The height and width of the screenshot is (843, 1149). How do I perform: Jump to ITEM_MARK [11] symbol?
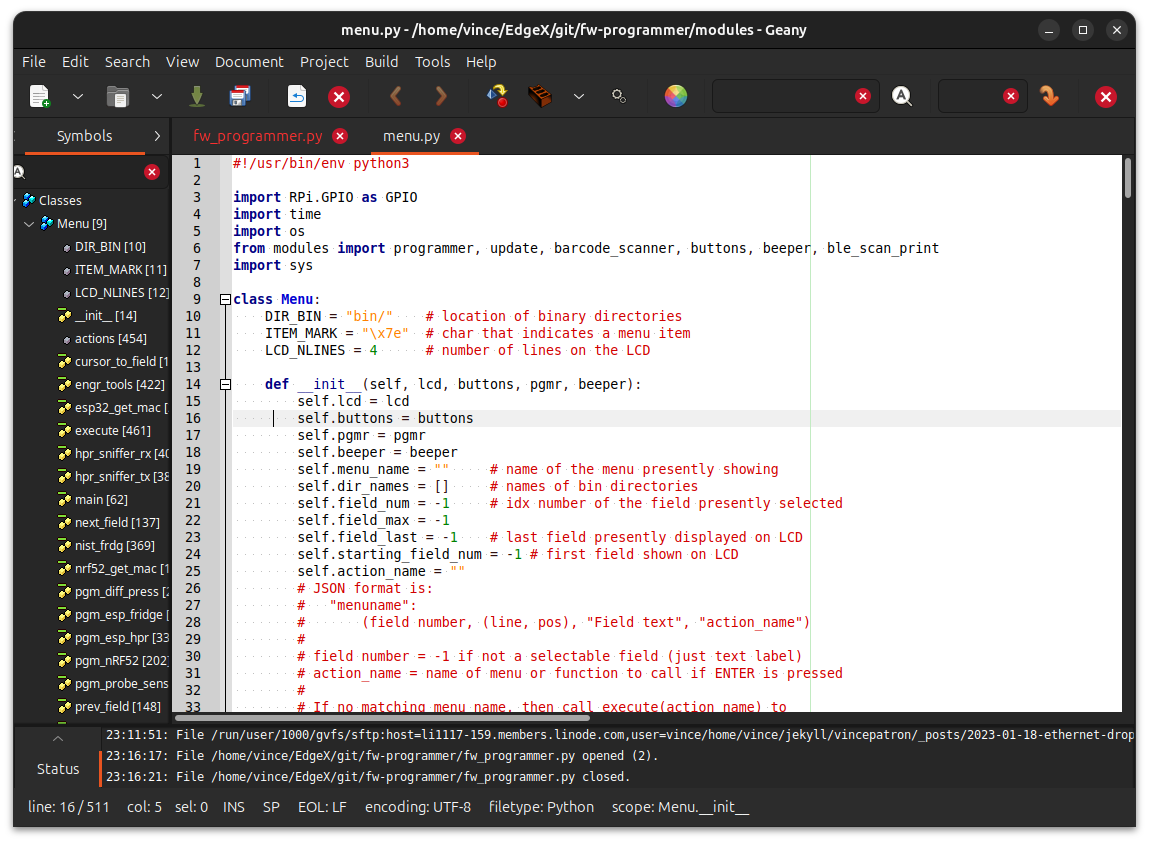(x=120, y=270)
